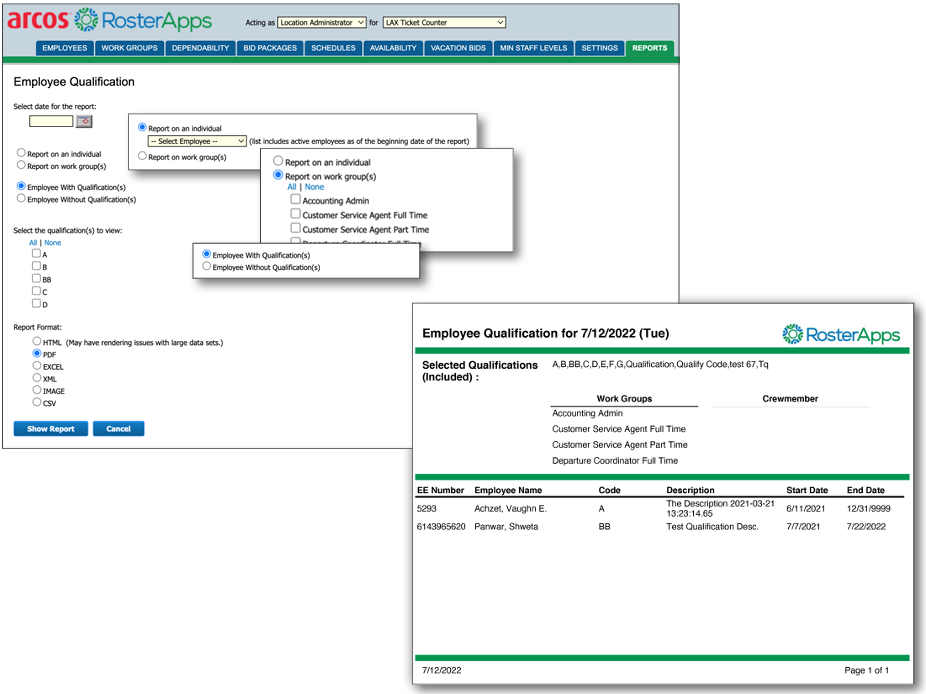Select PDF report format
926x694 pixels.
pos(37,353)
